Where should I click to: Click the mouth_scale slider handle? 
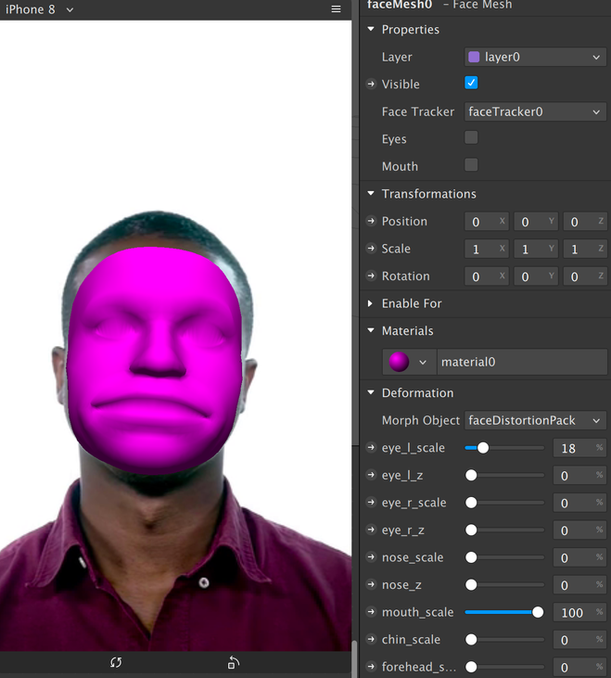pyautogui.click(x=537, y=612)
